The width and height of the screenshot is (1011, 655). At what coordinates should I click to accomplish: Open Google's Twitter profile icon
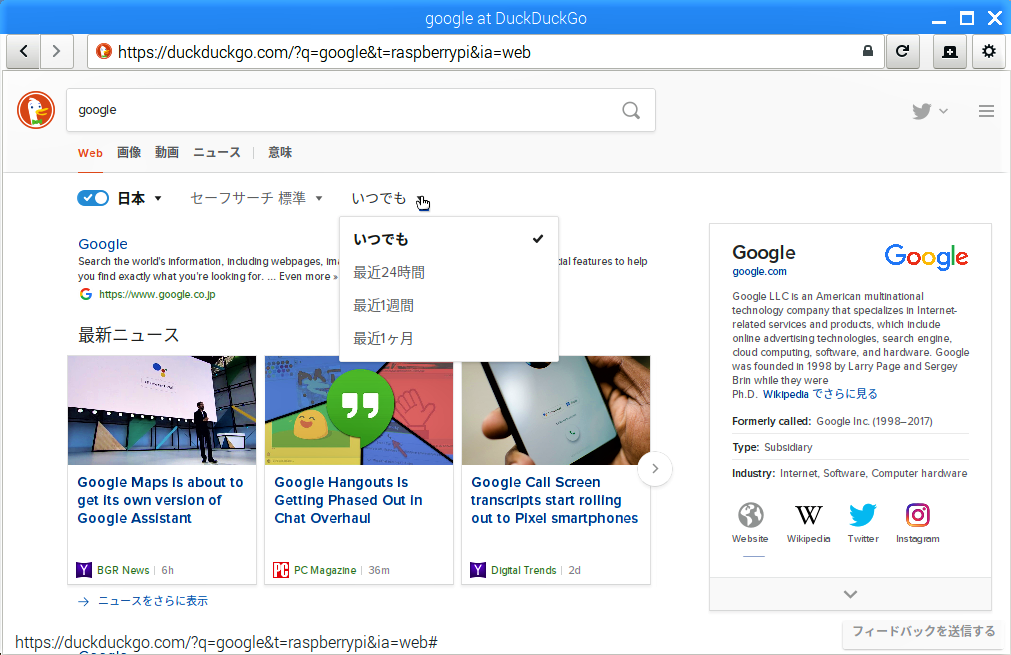point(863,515)
